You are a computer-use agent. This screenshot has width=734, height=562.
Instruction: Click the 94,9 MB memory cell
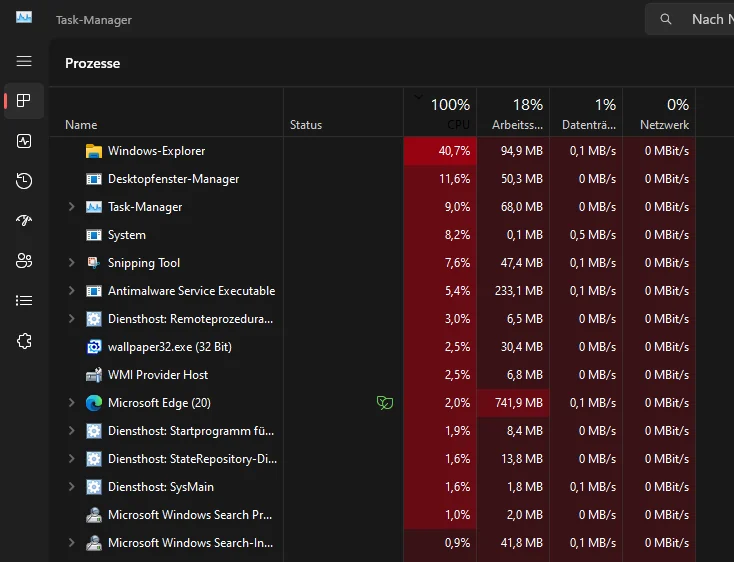pyautogui.click(x=513, y=151)
